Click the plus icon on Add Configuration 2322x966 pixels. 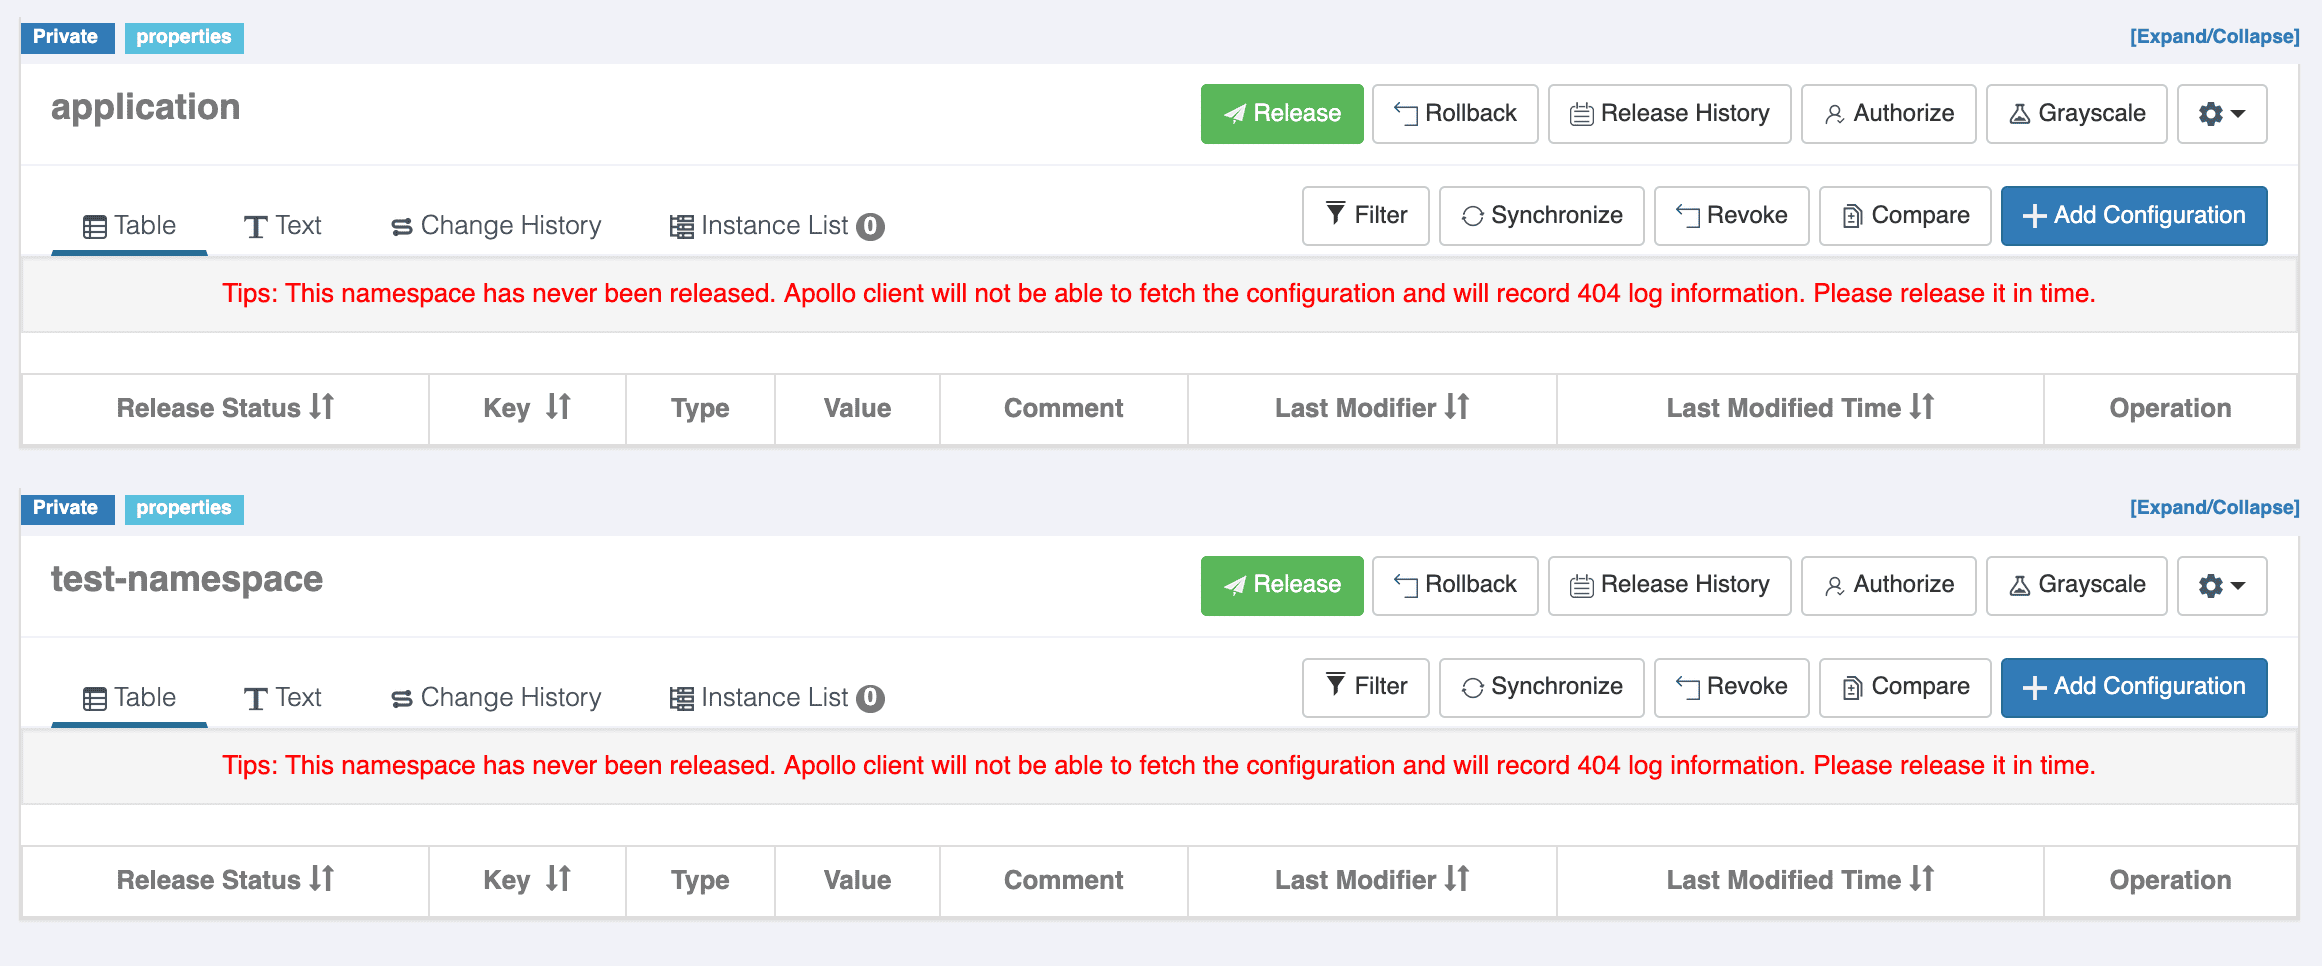point(2032,215)
